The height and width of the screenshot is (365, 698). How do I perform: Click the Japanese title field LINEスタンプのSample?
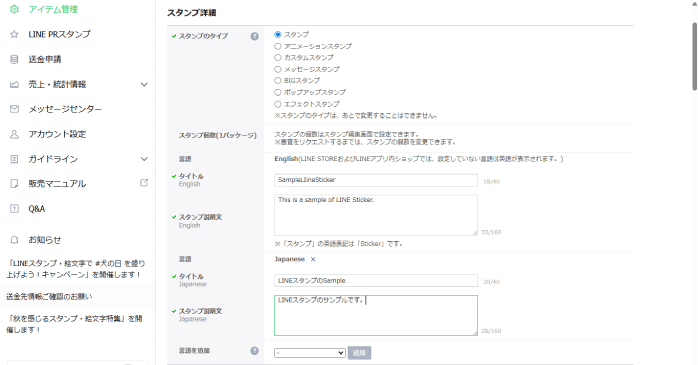click(x=376, y=280)
